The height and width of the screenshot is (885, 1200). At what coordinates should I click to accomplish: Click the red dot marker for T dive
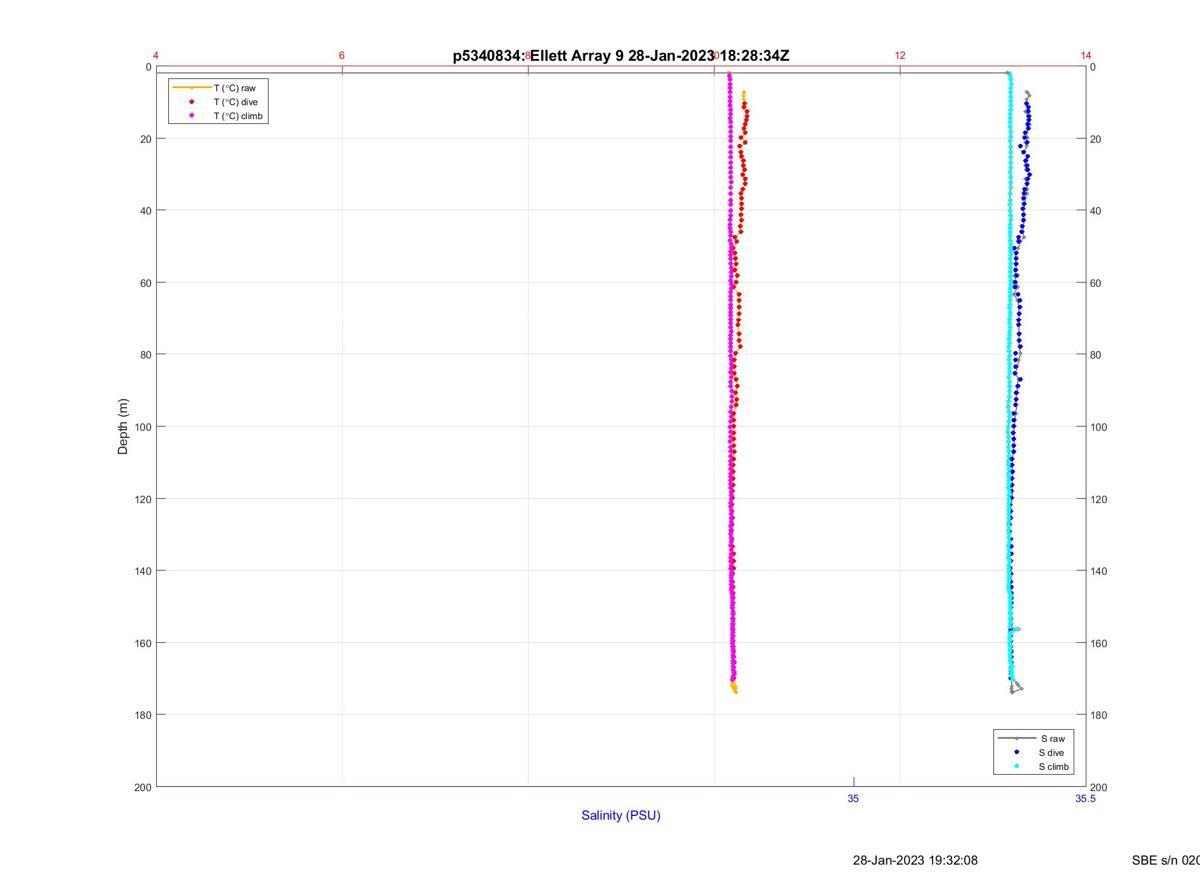click(191, 102)
